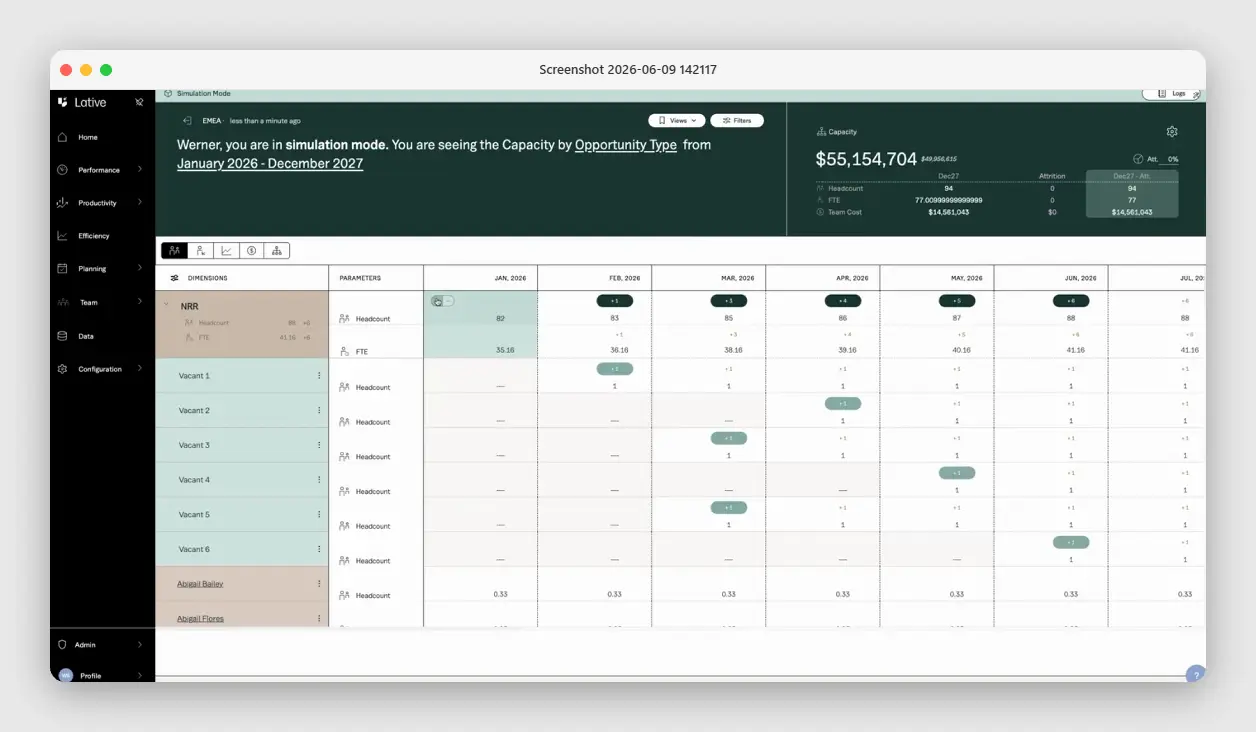
Task: Select the line chart view tab icon
Action: (226, 250)
